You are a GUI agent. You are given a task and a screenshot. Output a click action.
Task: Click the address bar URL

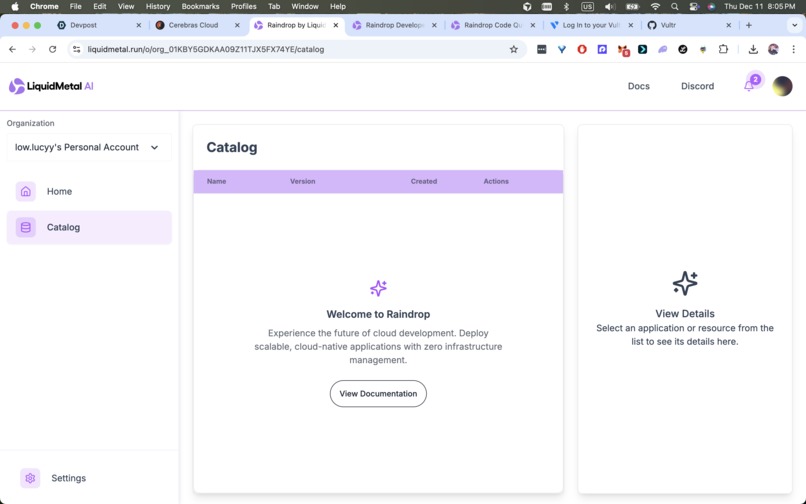[x=206, y=49]
